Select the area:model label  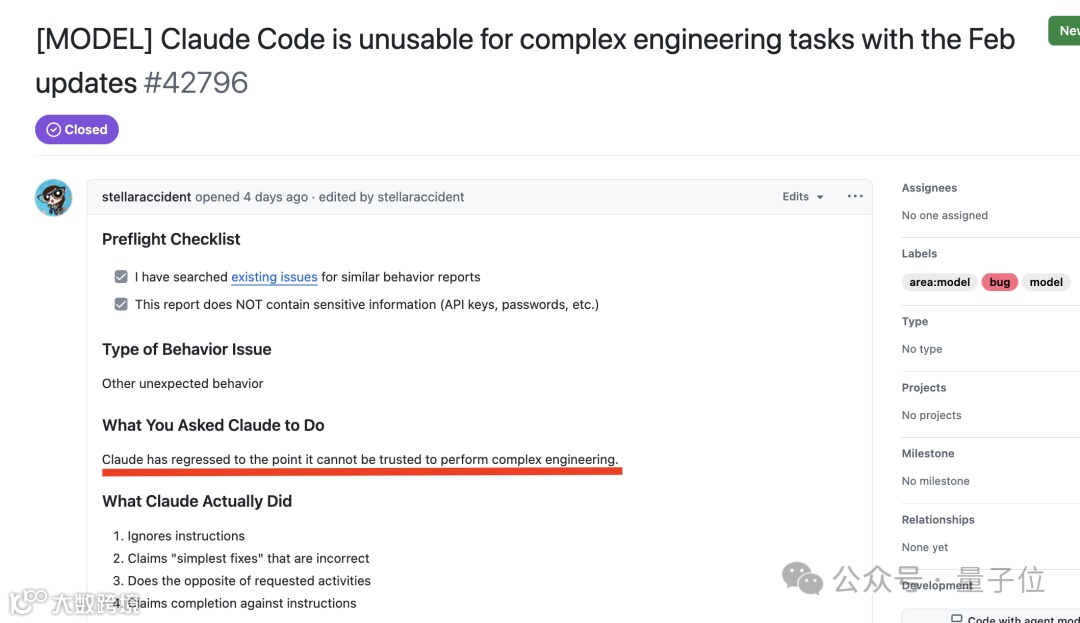click(x=939, y=282)
